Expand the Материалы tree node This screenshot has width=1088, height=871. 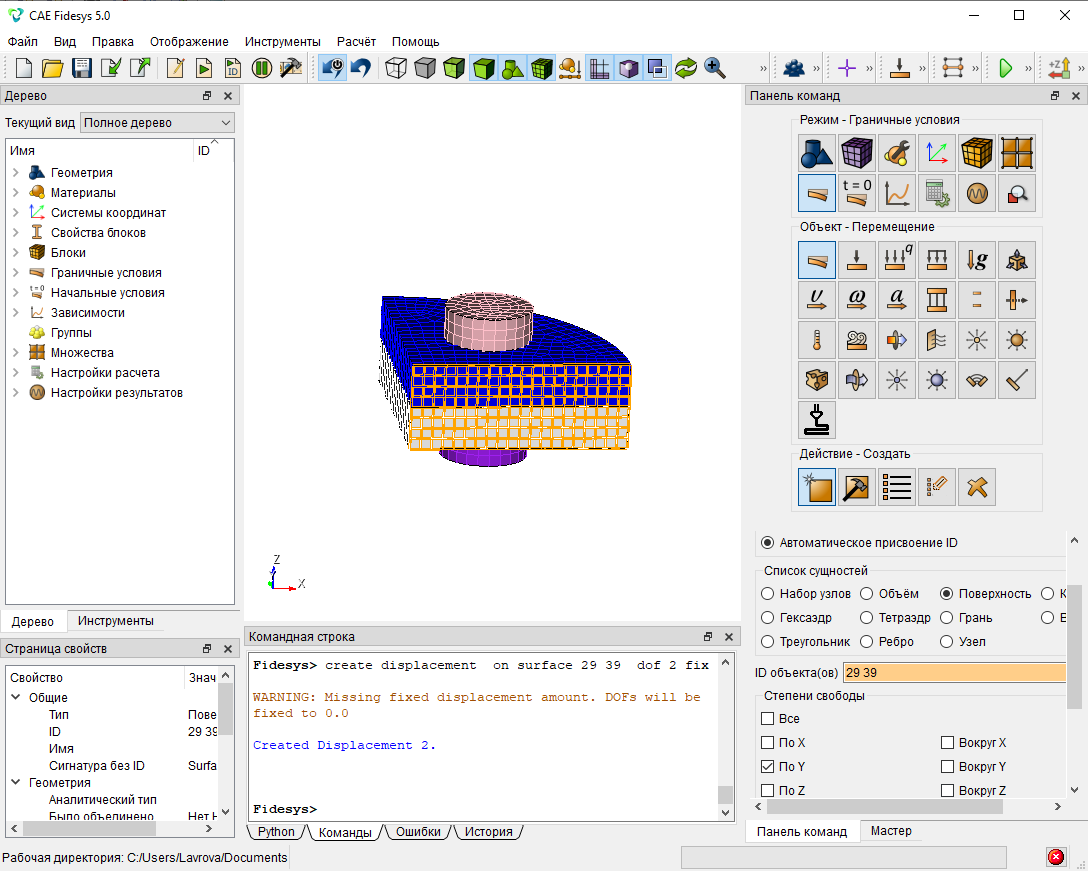coord(16,192)
